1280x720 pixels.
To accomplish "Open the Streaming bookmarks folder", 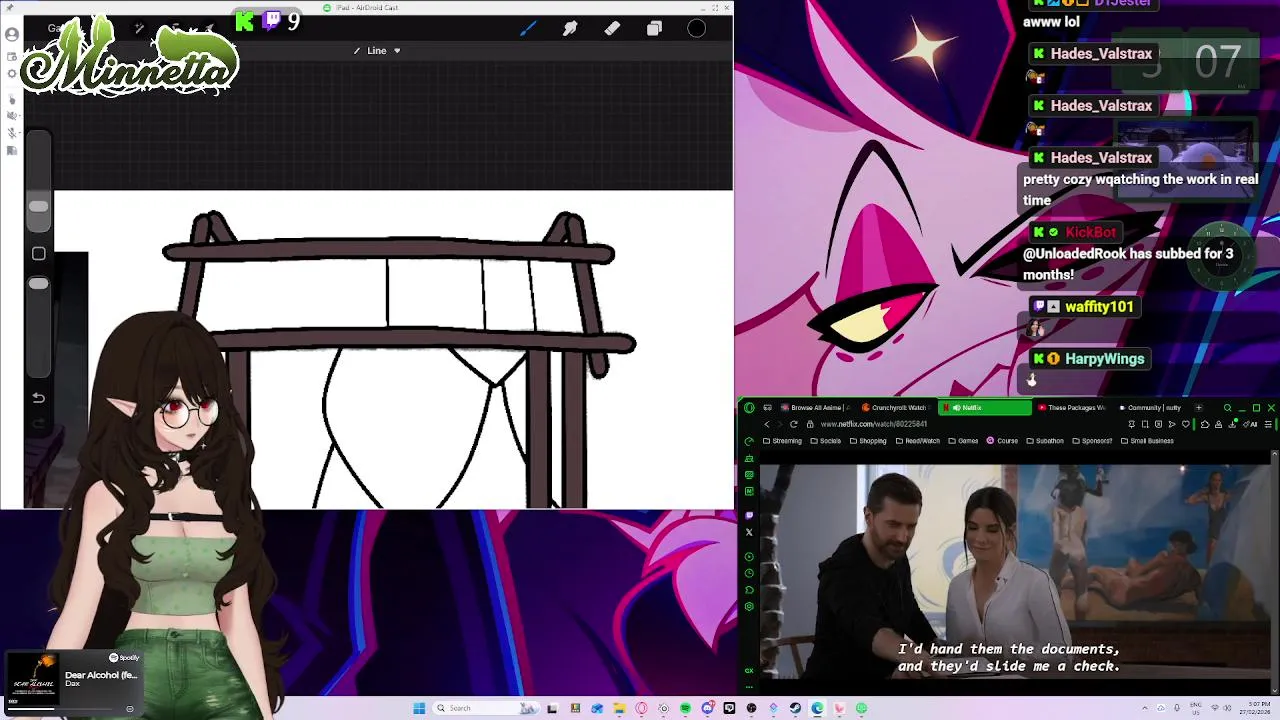I will click(782, 441).
